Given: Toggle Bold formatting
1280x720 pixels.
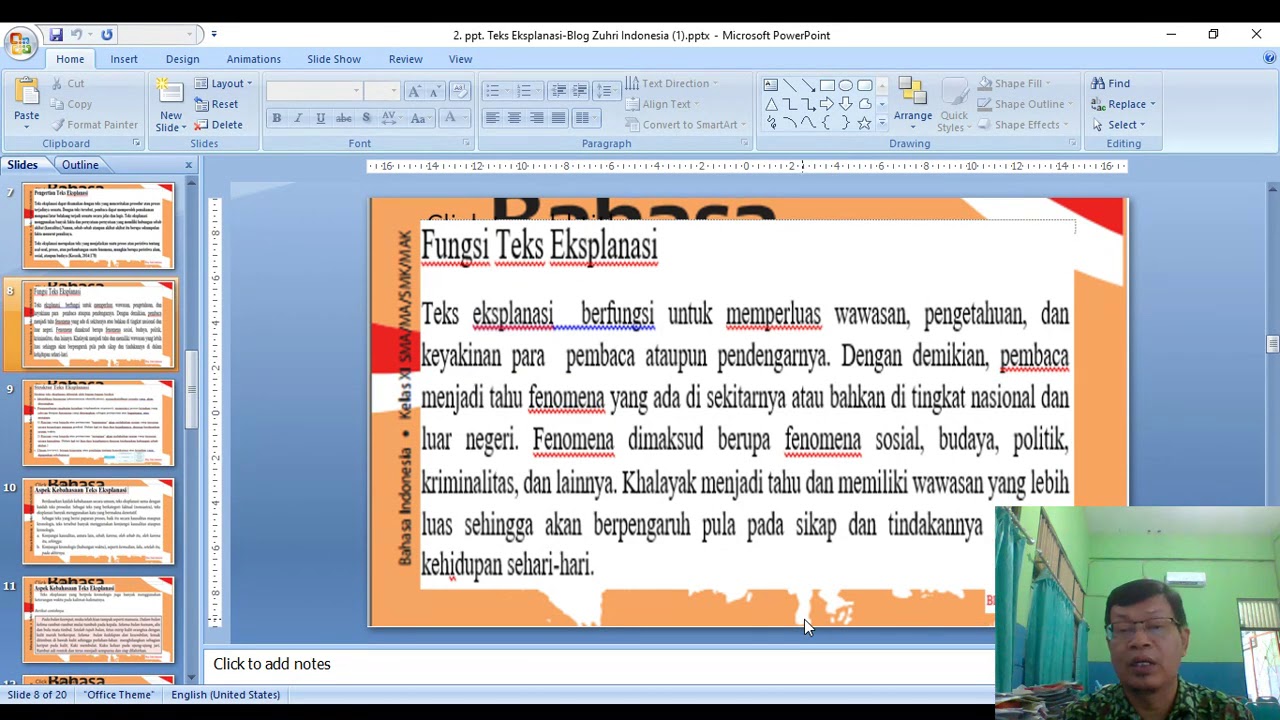Looking at the screenshot, I should pos(276,118).
